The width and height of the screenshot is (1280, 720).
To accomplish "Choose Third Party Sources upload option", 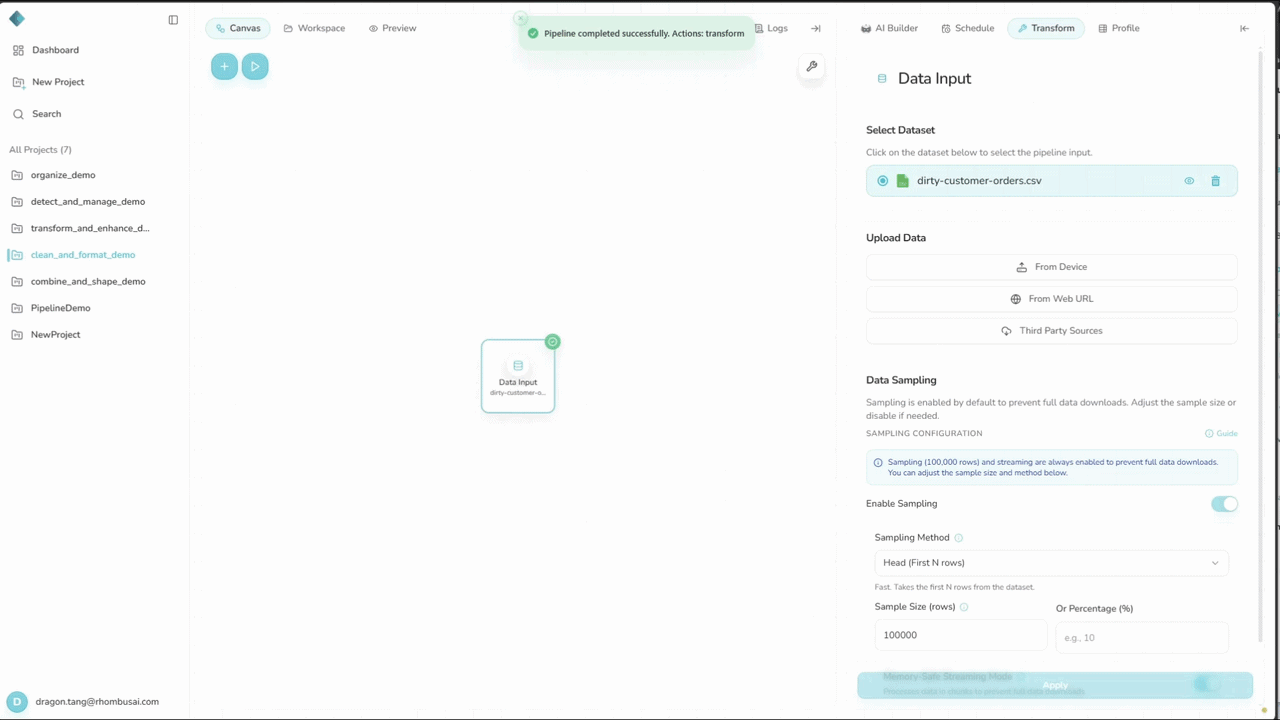I will tap(1052, 331).
